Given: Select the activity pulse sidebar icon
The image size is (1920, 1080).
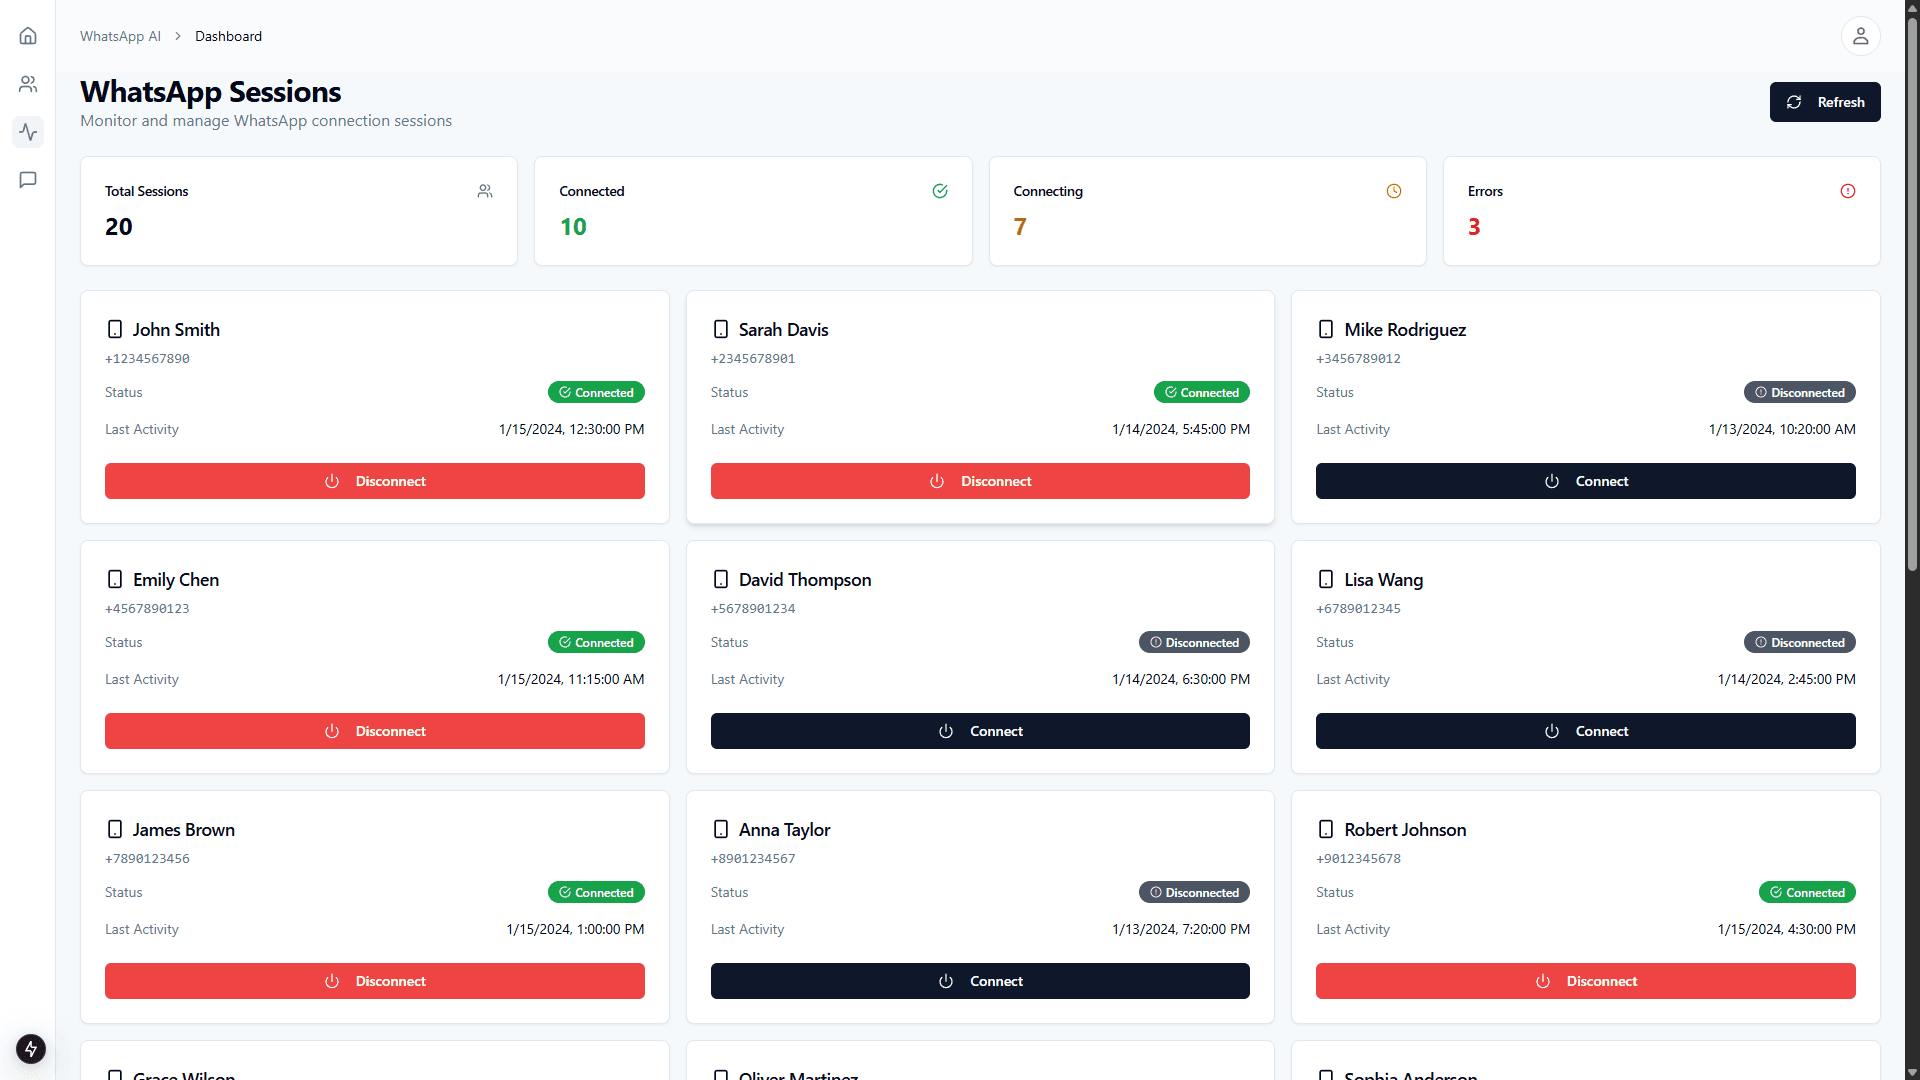Looking at the screenshot, I should pyautogui.click(x=28, y=132).
